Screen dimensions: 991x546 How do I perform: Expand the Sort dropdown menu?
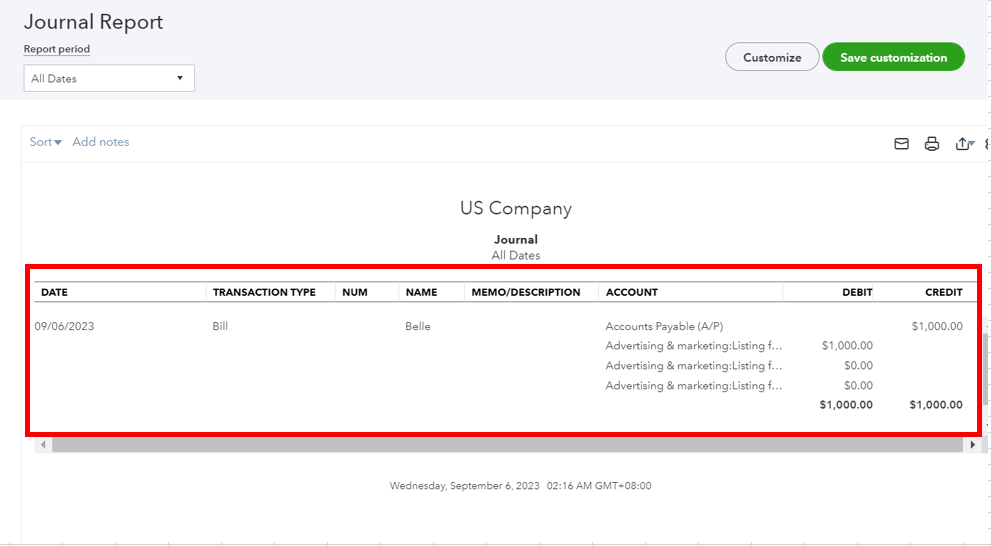point(46,142)
